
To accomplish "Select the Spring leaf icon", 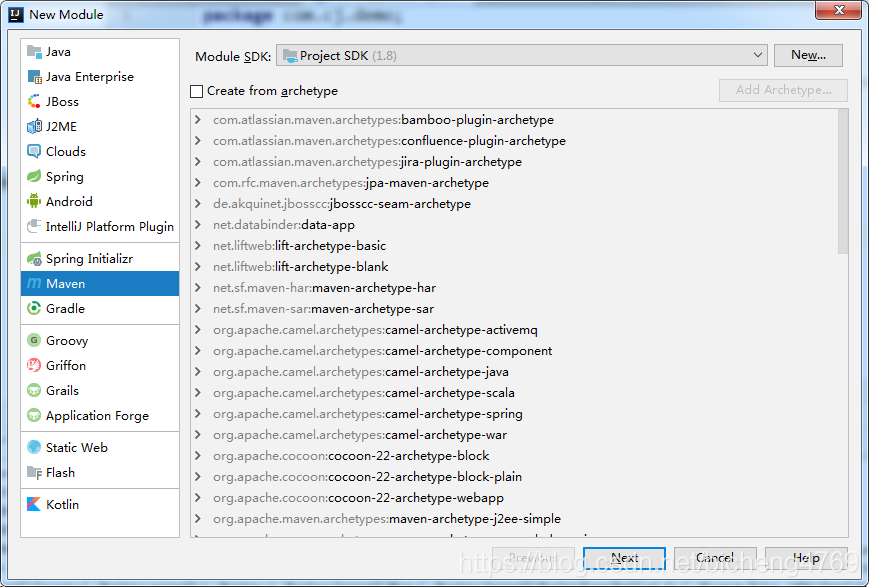I will point(34,177).
